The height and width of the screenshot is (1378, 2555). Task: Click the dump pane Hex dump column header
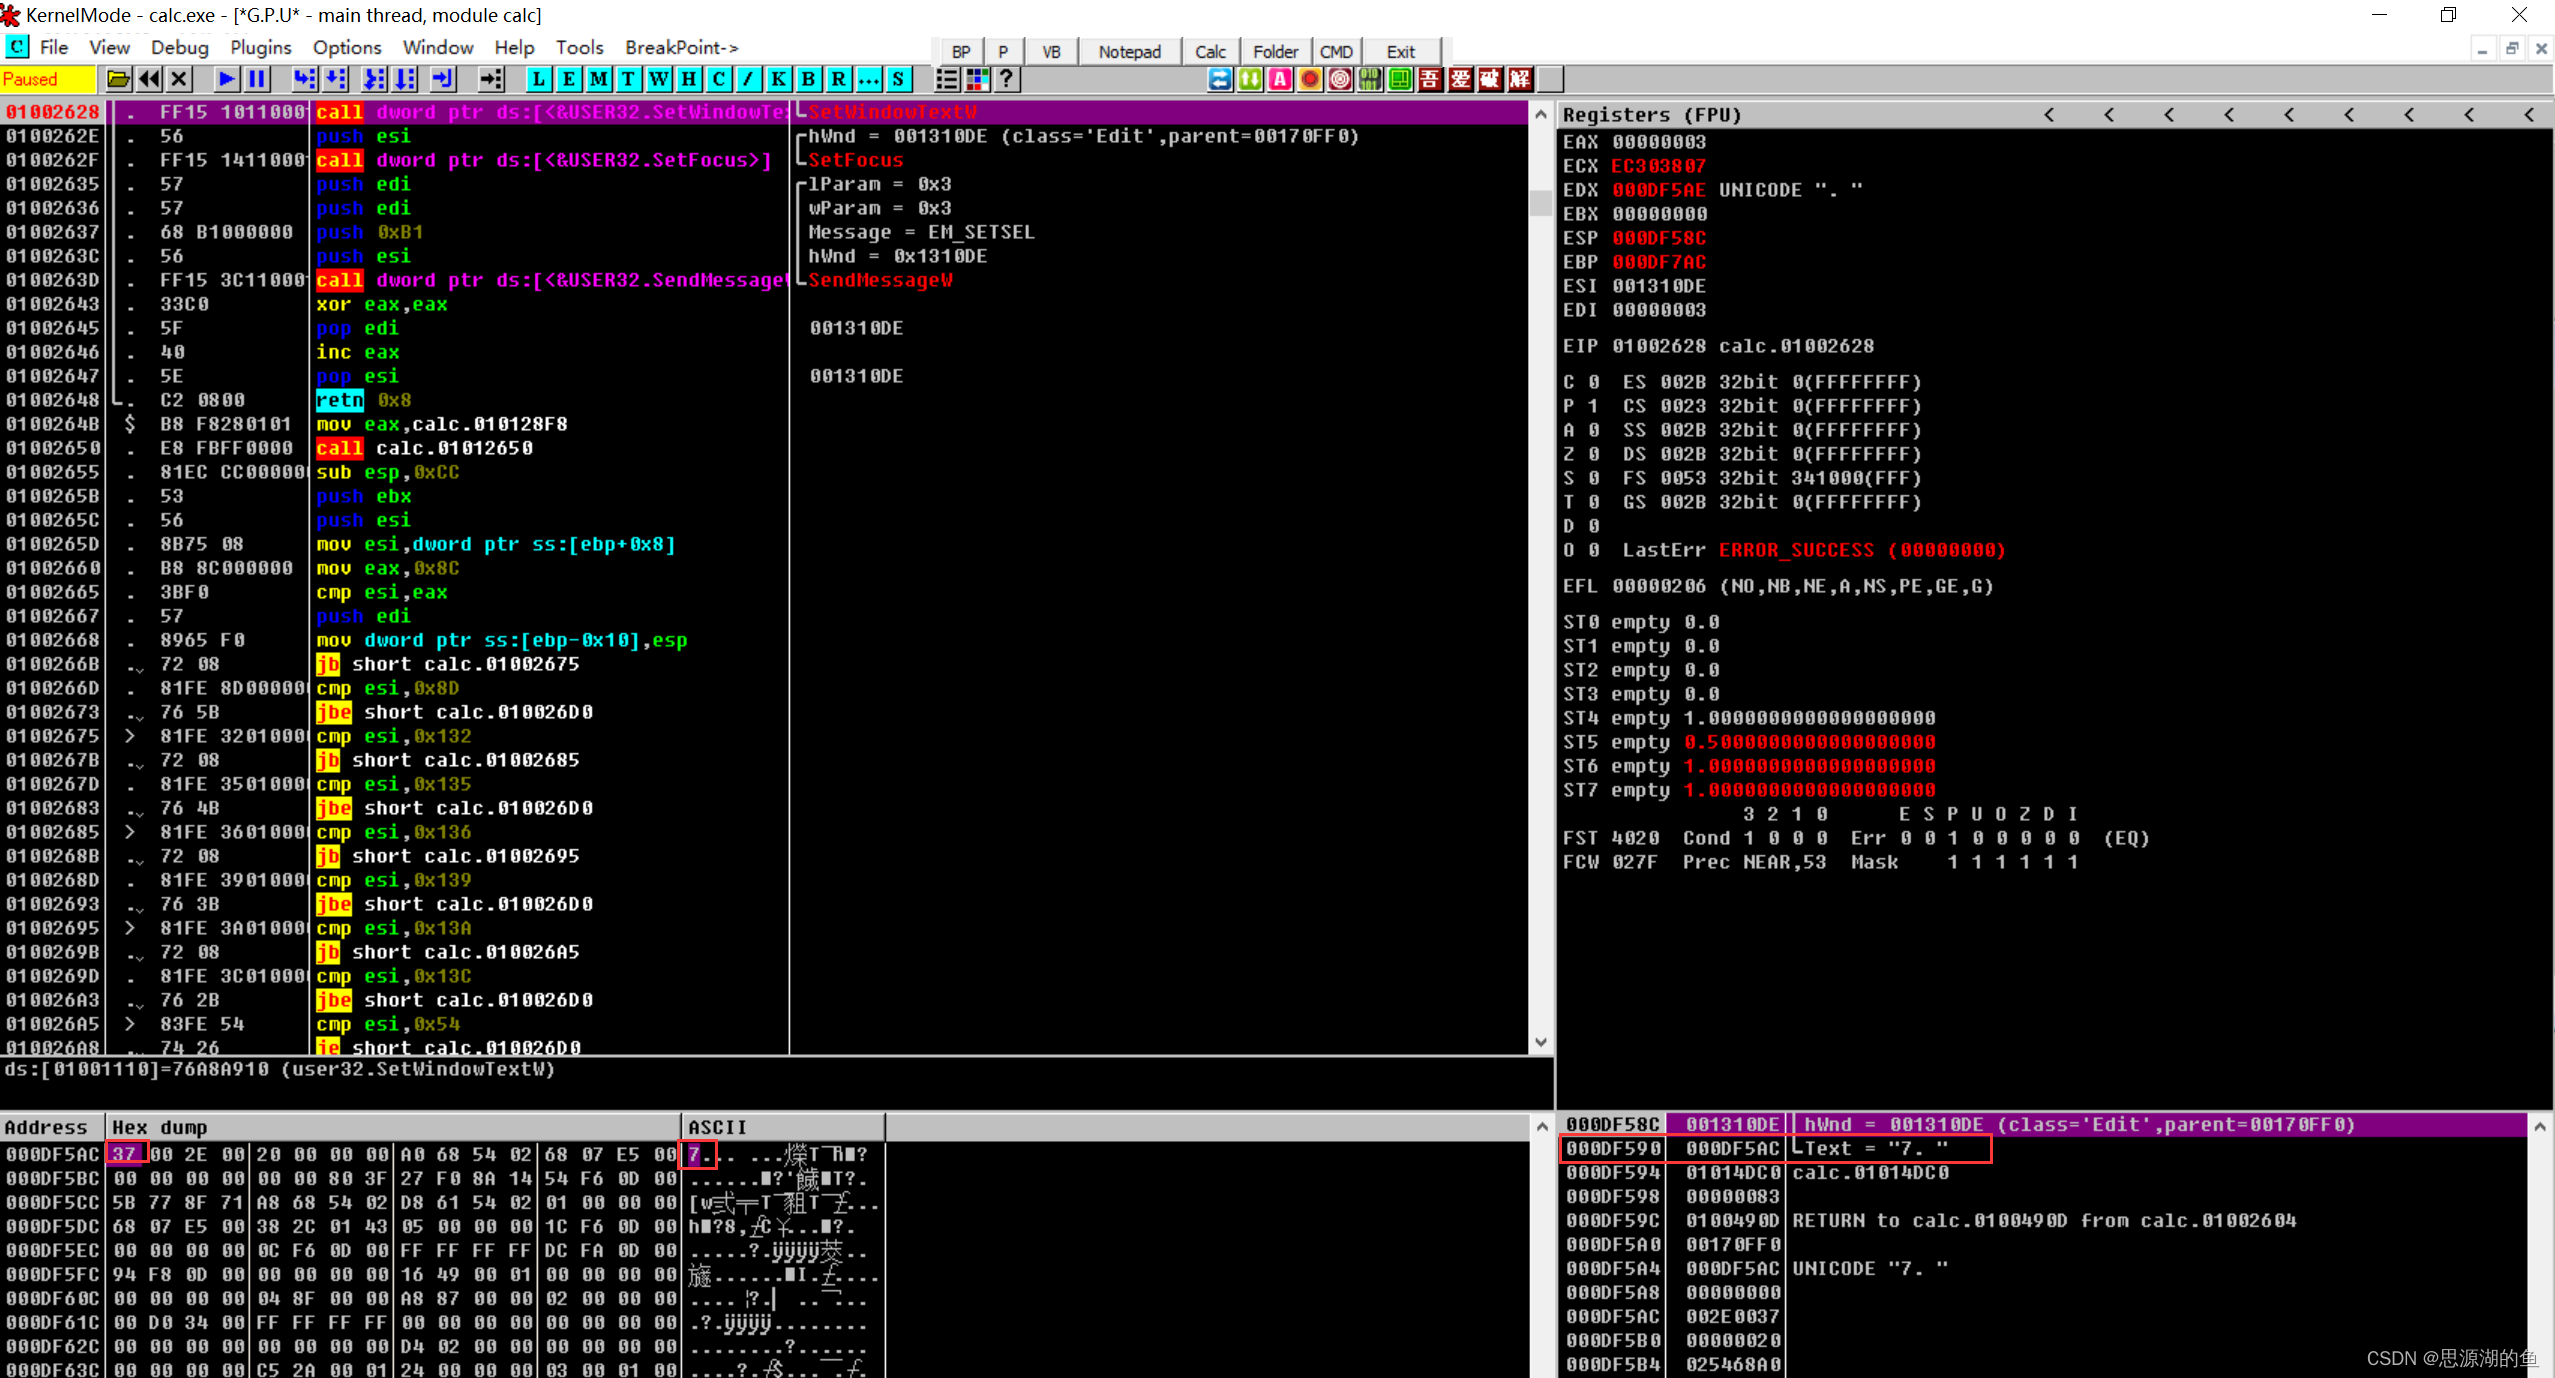tap(393, 1127)
